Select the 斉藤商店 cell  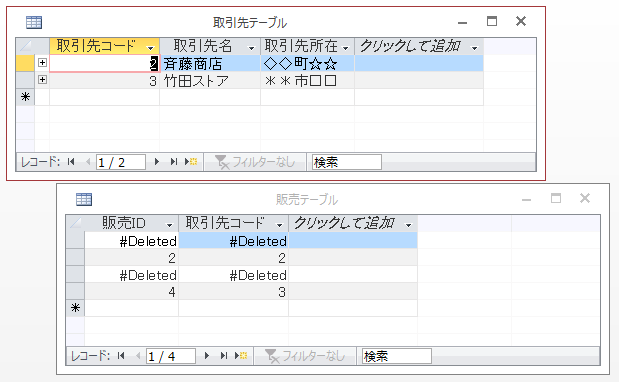coord(210,63)
